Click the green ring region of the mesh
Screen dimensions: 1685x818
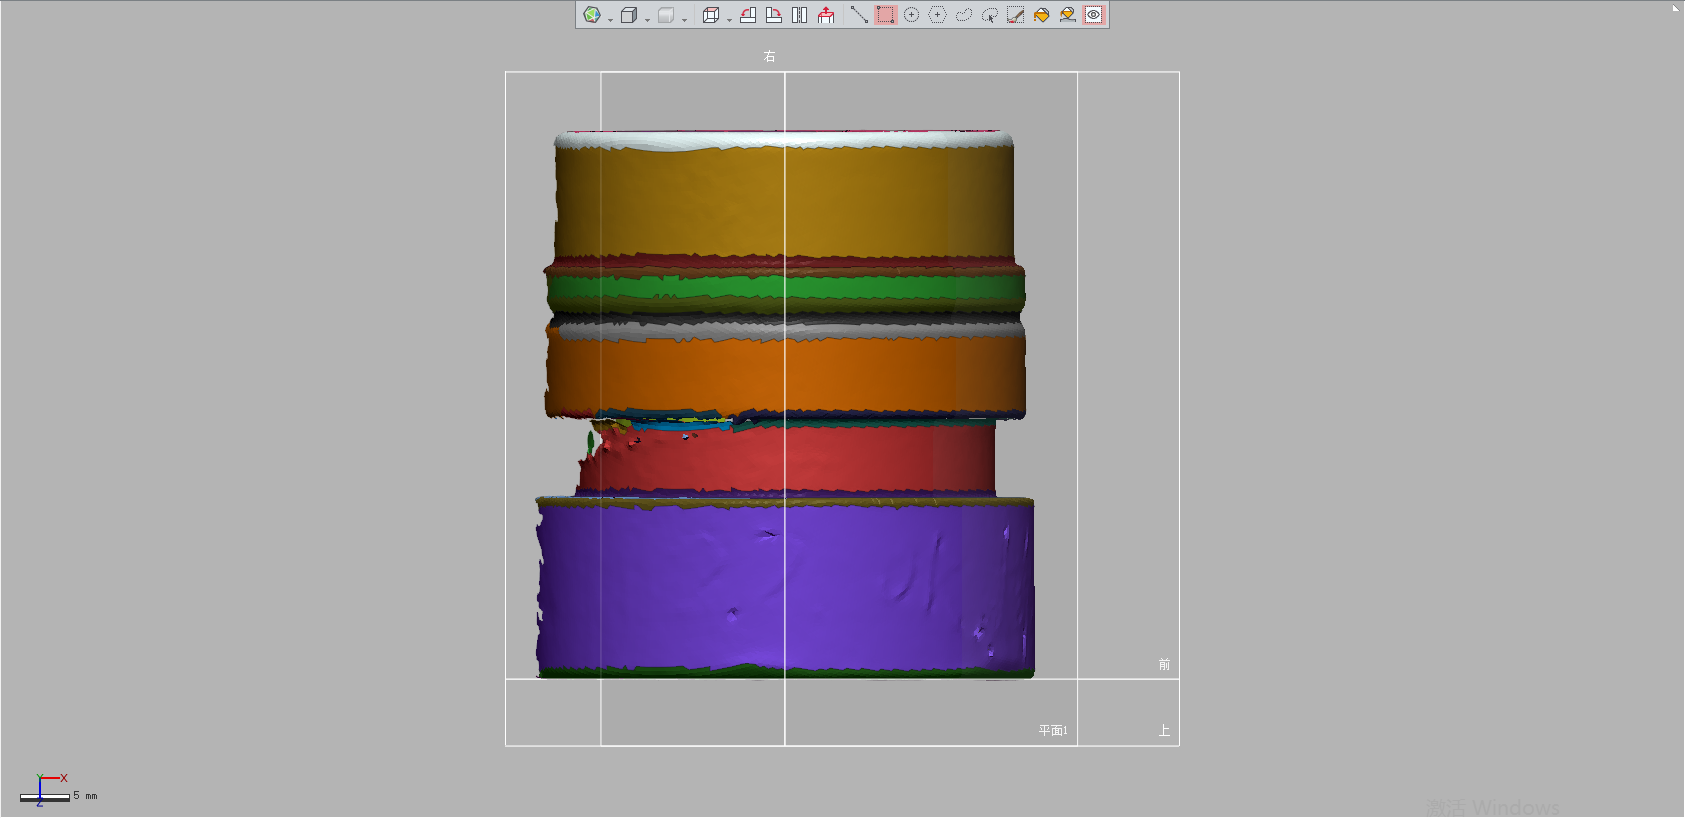pos(785,289)
